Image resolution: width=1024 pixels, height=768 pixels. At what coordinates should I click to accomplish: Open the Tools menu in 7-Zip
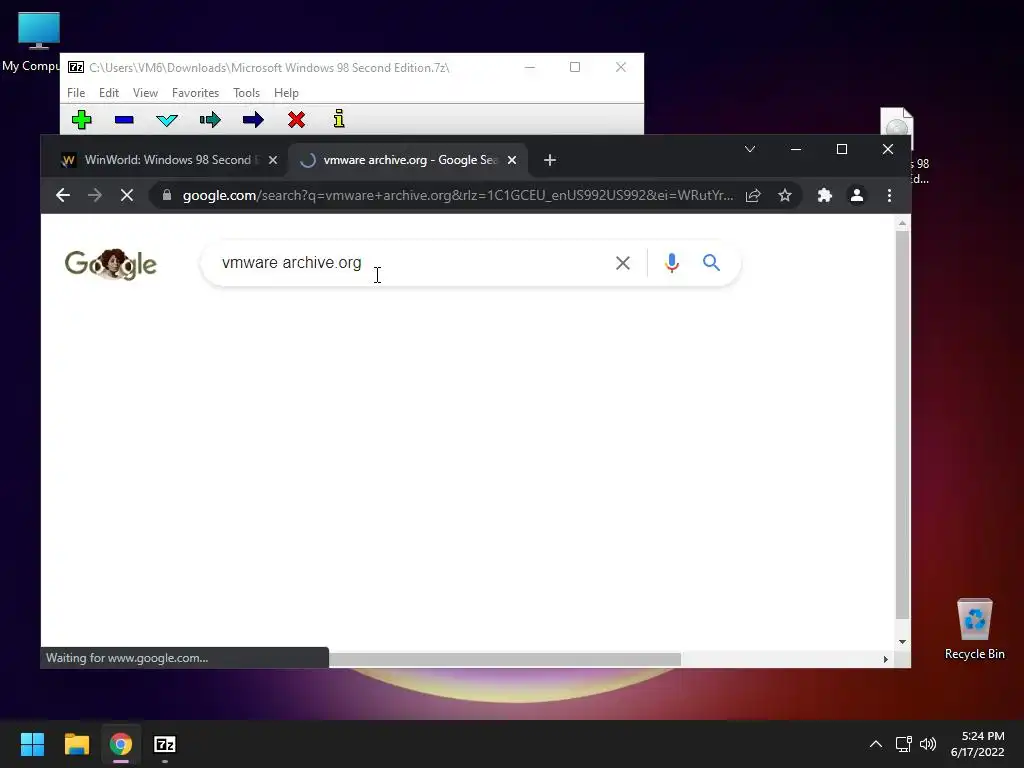pyautogui.click(x=246, y=93)
